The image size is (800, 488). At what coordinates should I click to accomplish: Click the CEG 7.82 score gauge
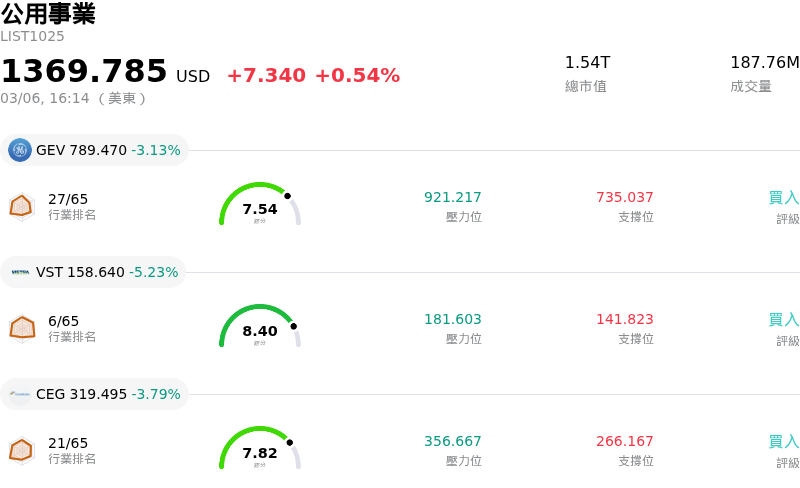coord(260,449)
